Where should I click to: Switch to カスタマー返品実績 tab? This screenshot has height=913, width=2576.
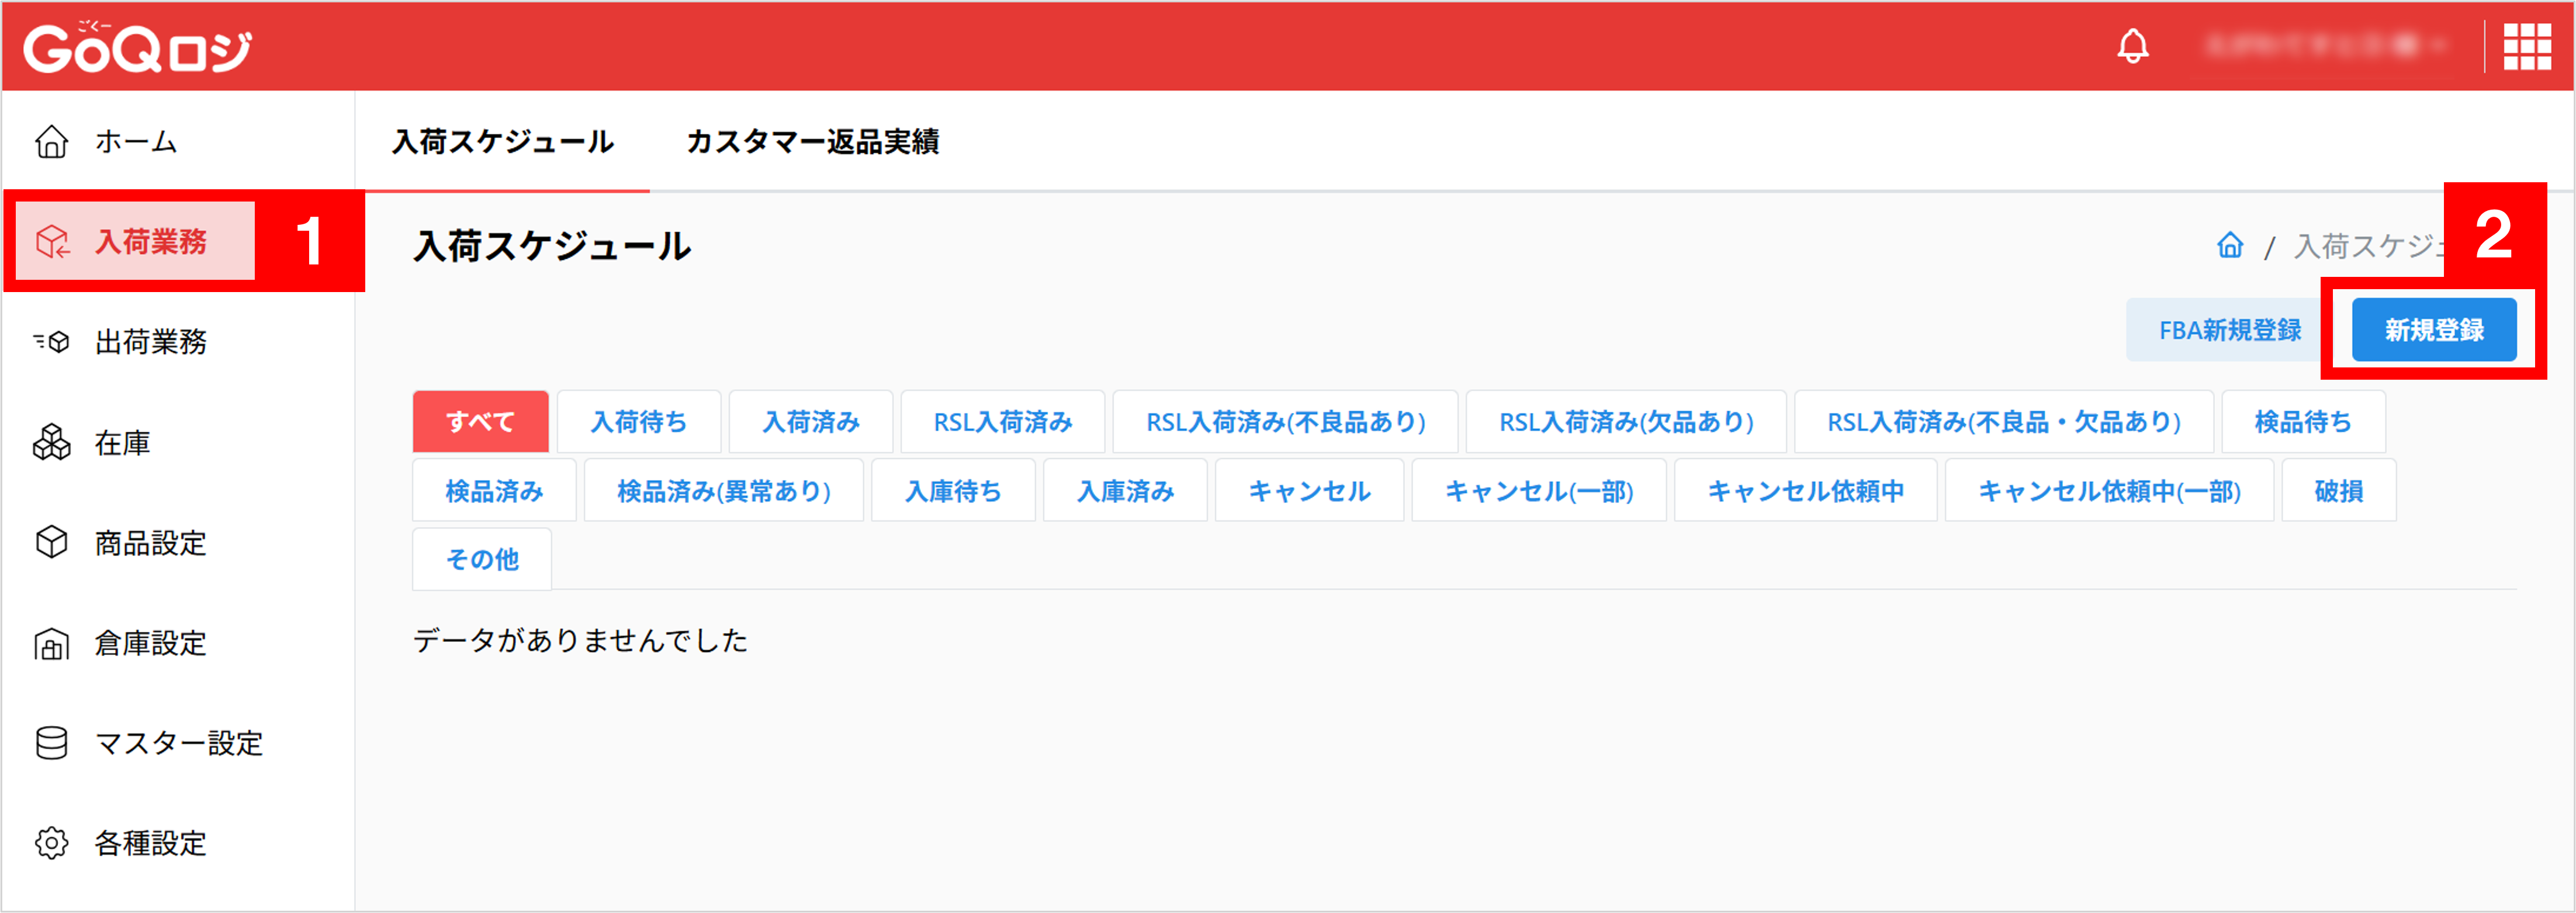coord(812,142)
